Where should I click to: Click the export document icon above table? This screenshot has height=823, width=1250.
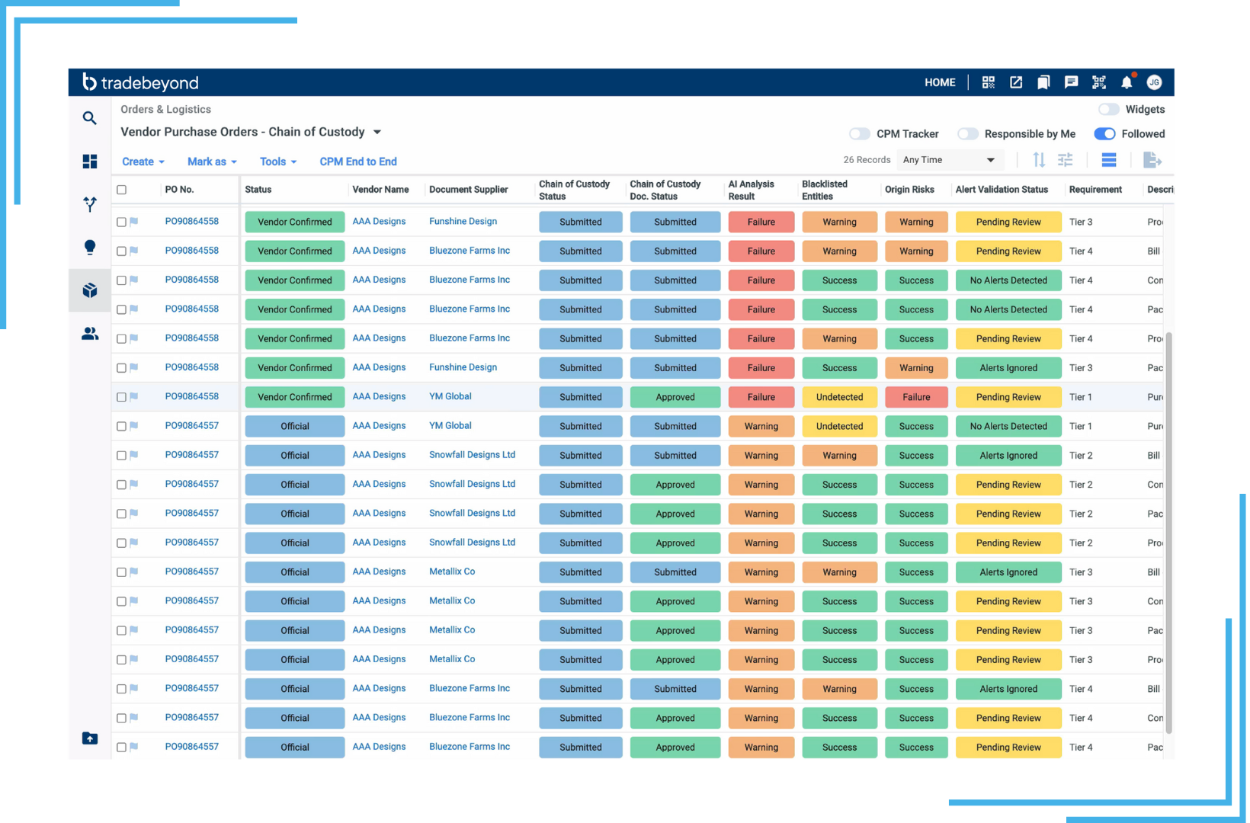[1152, 160]
